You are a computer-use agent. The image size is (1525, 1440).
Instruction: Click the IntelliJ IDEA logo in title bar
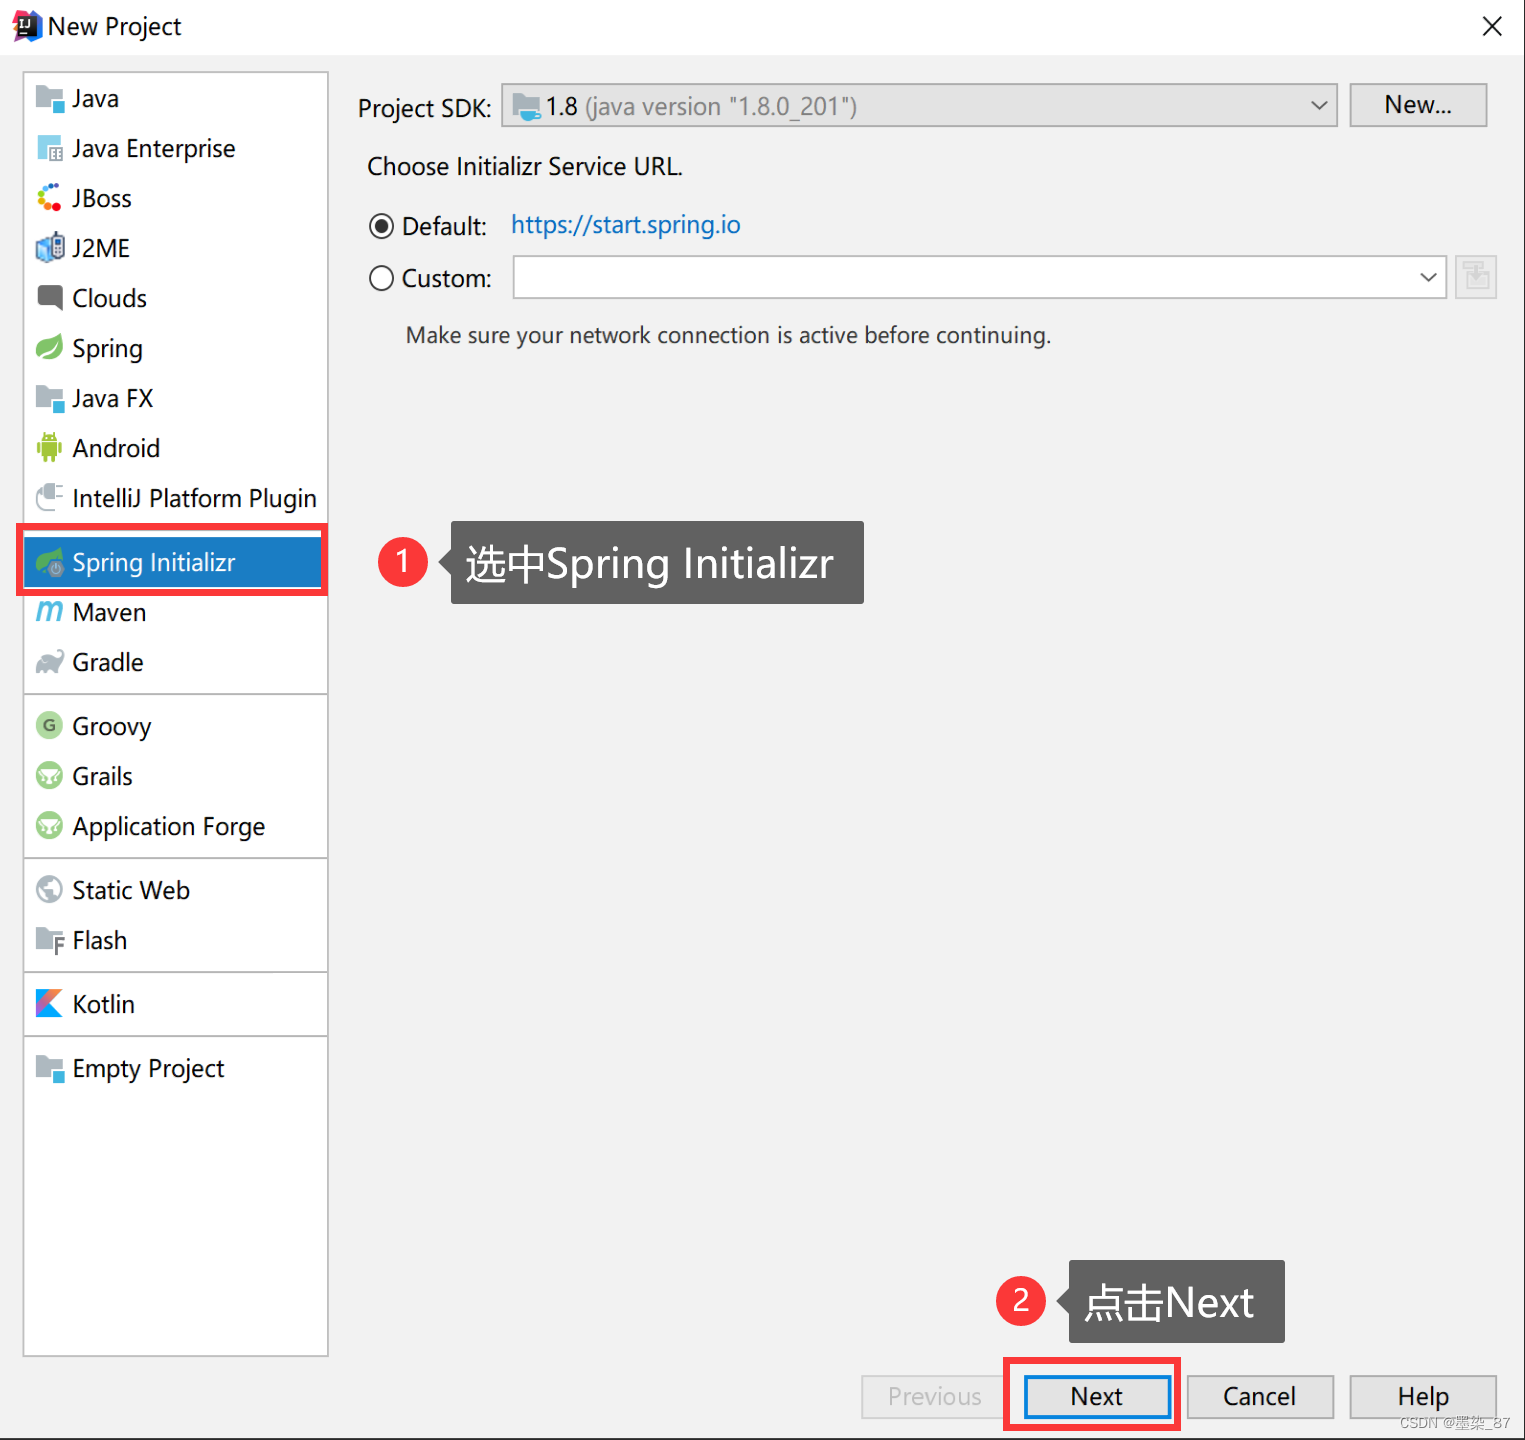(27, 26)
